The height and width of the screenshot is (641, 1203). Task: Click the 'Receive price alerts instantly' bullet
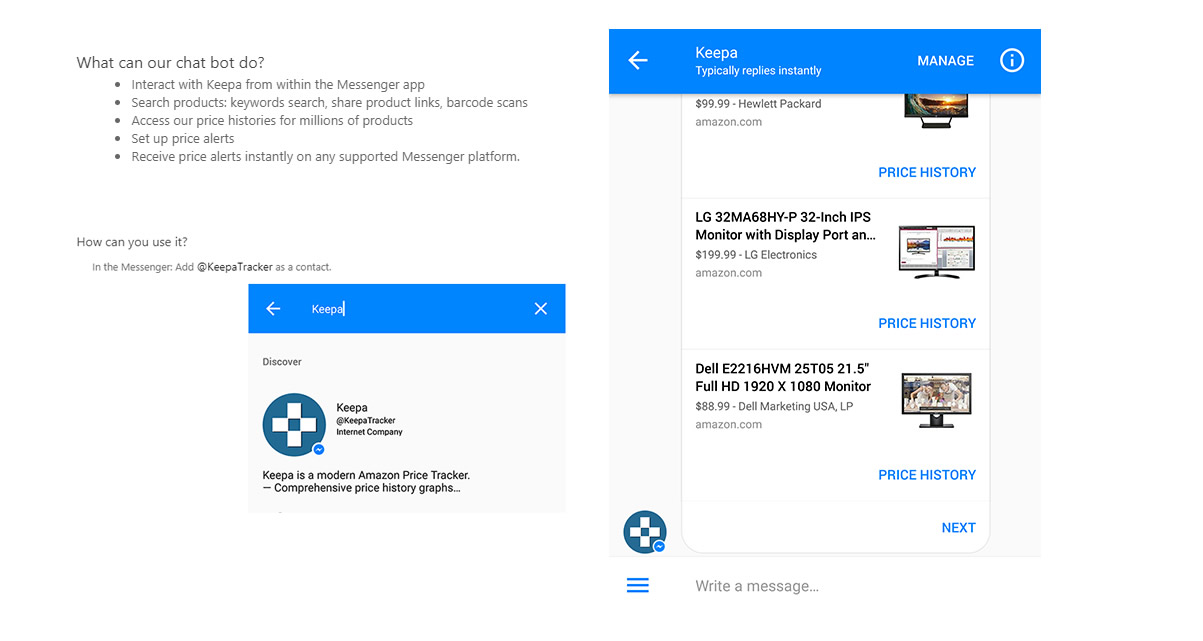(x=325, y=157)
